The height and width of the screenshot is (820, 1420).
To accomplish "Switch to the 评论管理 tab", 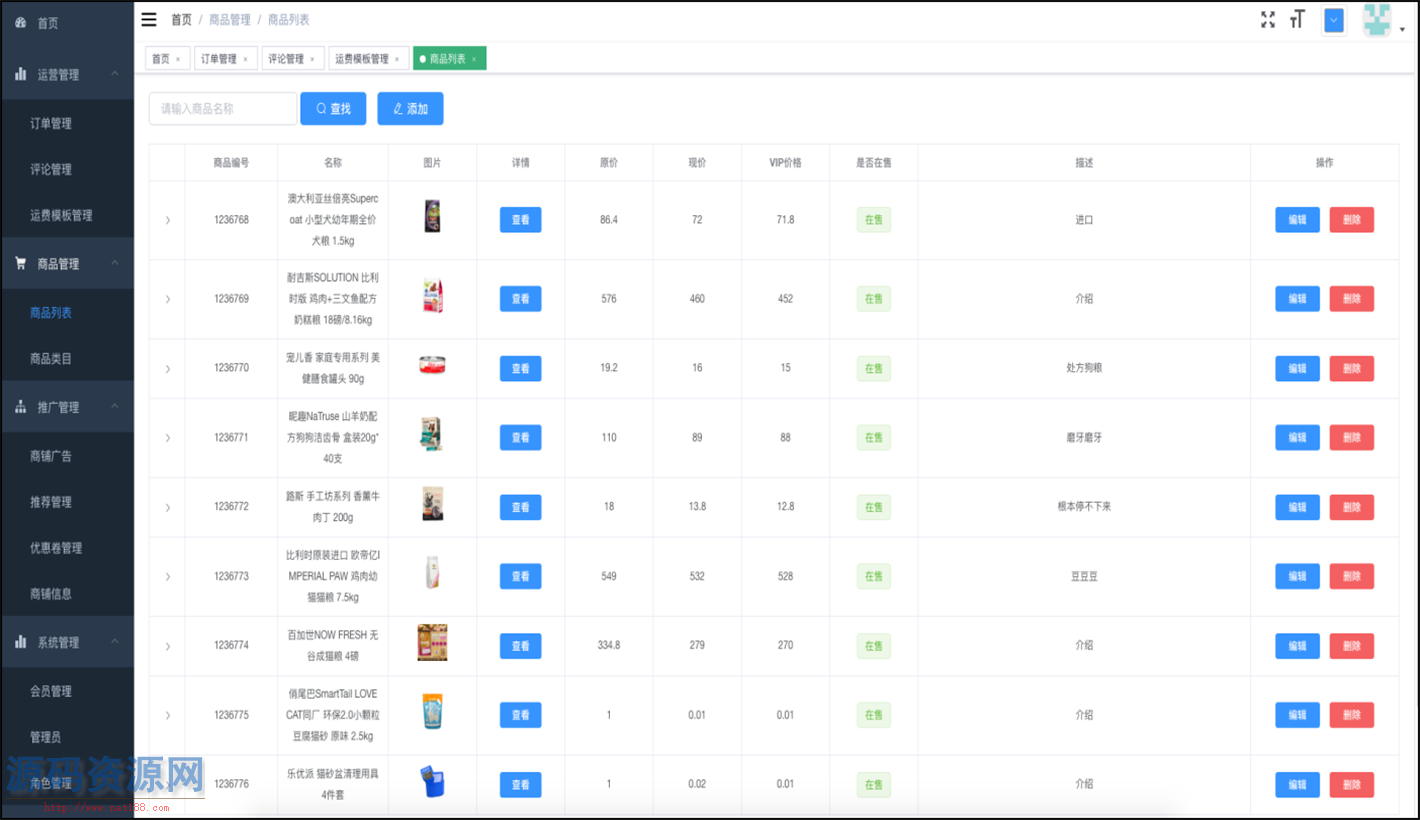I will tap(285, 59).
